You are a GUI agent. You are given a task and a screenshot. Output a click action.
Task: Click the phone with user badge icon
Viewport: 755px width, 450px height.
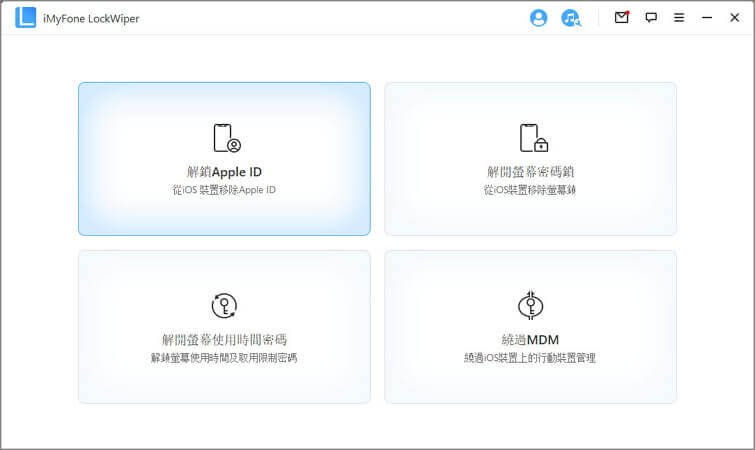pyautogui.click(x=227, y=138)
